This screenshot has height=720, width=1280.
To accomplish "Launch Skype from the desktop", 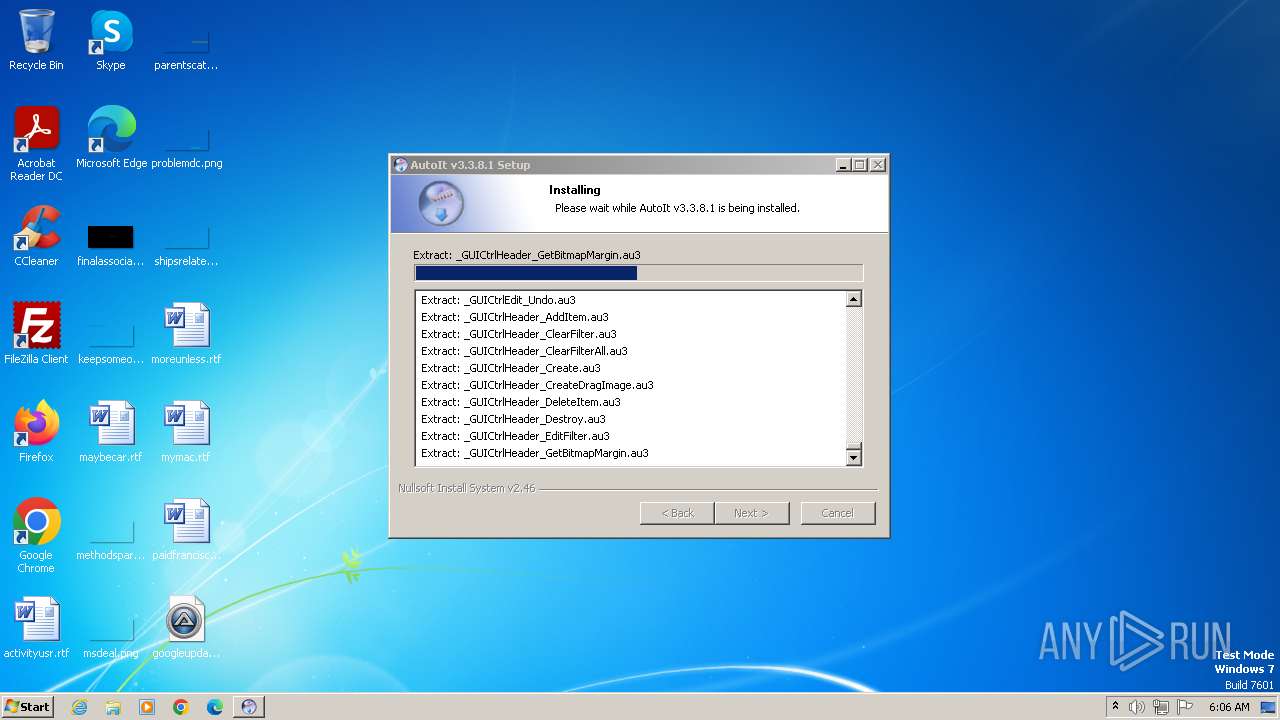I will [x=111, y=40].
